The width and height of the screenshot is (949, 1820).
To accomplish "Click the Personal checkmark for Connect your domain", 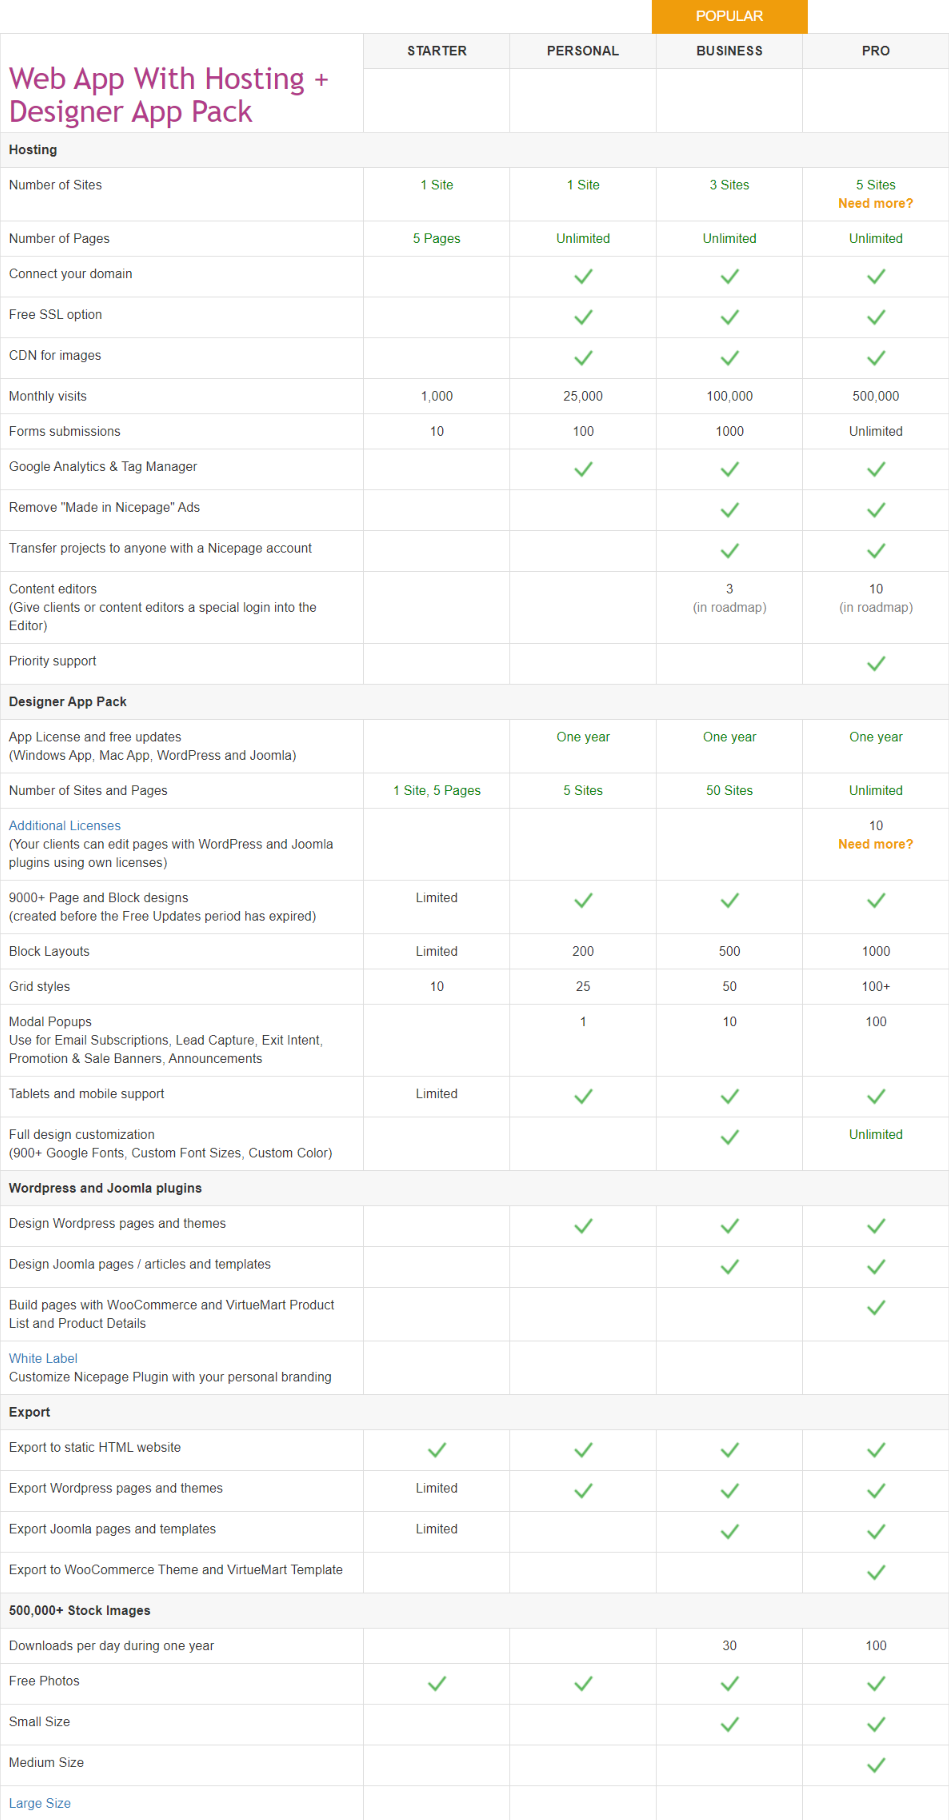I will point(583,277).
